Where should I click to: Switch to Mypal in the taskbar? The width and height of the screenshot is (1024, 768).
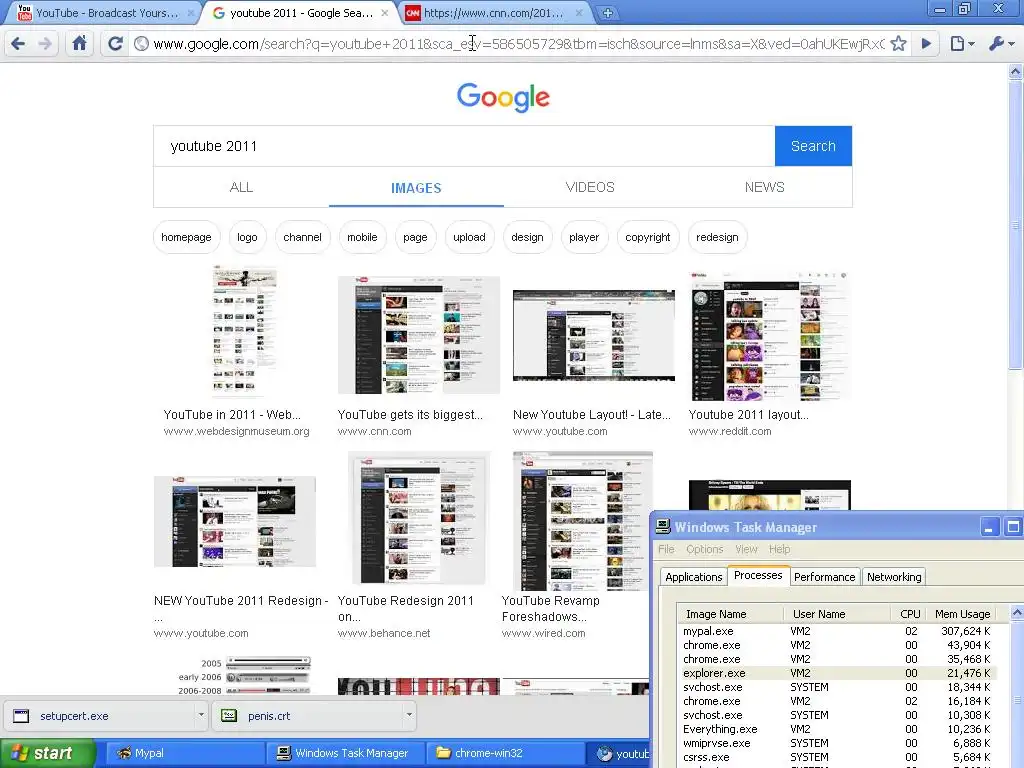(x=184, y=753)
